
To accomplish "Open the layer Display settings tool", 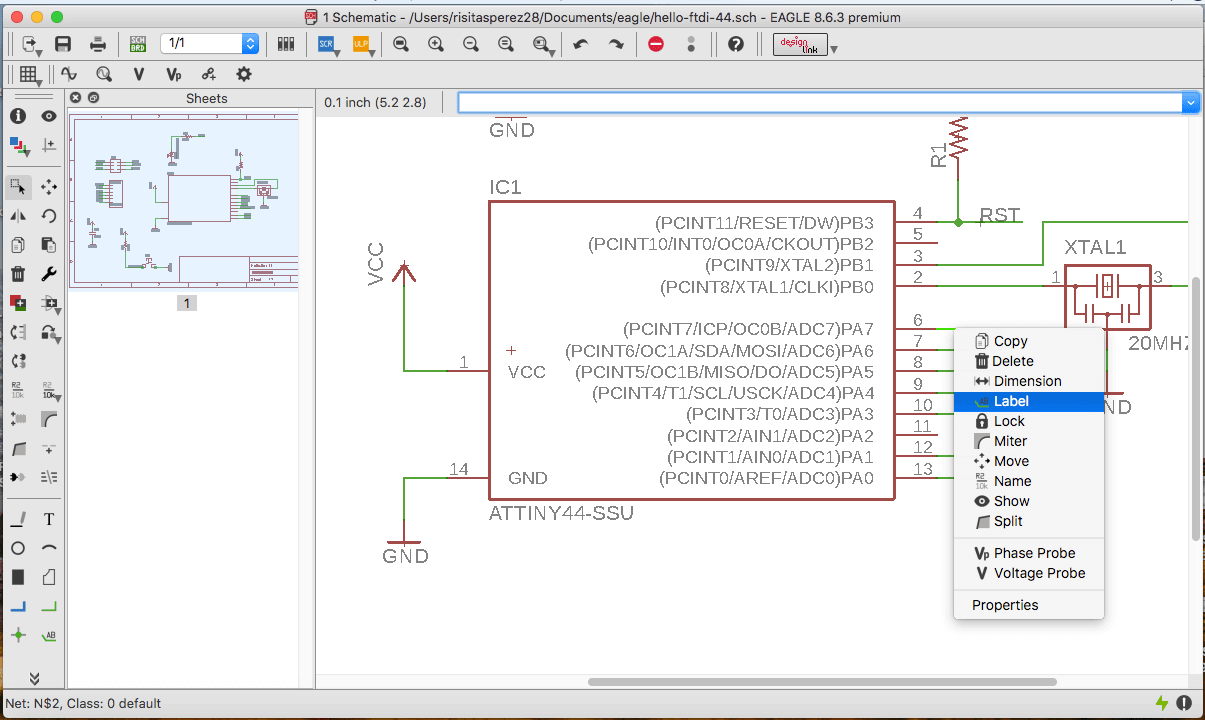I will (x=18, y=146).
